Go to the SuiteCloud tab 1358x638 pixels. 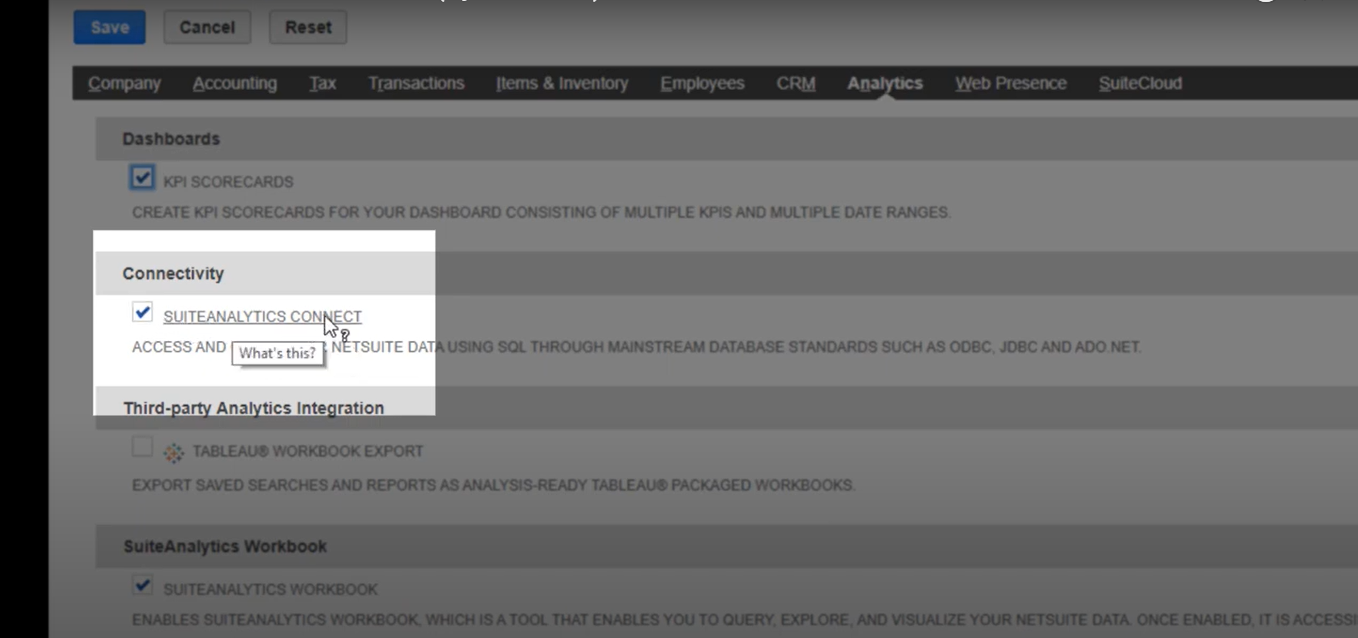[x=1140, y=83]
